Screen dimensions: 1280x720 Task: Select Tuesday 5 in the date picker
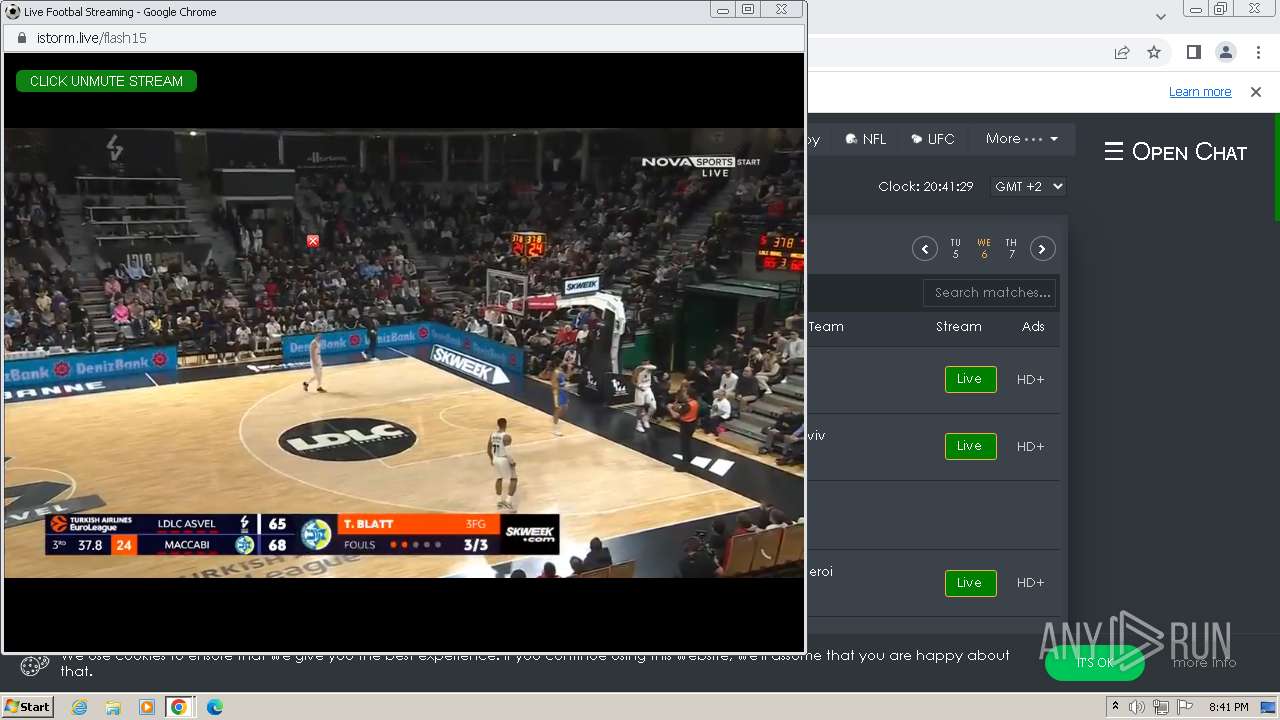click(x=955, y=249)
